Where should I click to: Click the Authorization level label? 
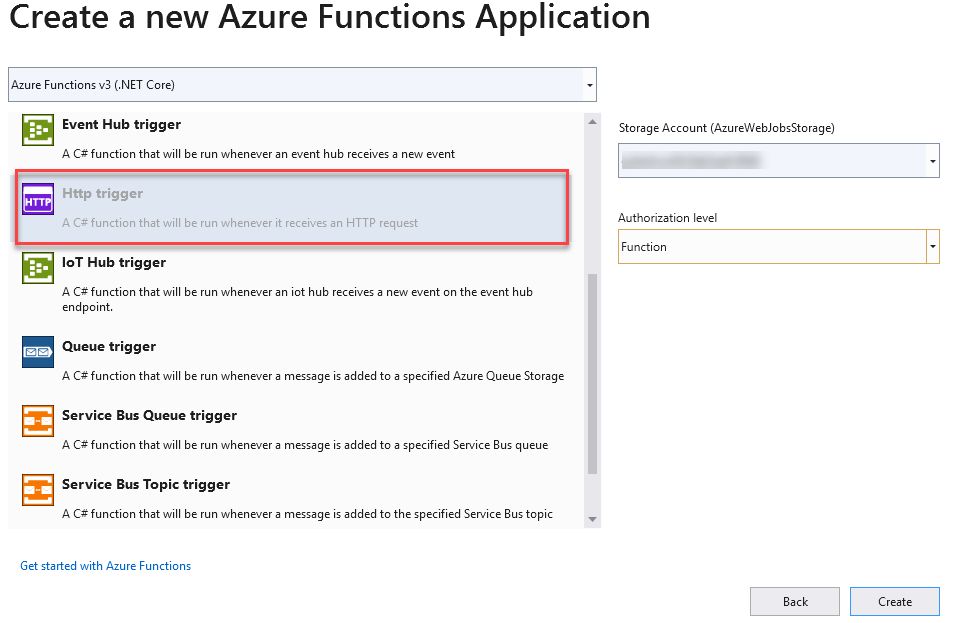pos(668,218)
